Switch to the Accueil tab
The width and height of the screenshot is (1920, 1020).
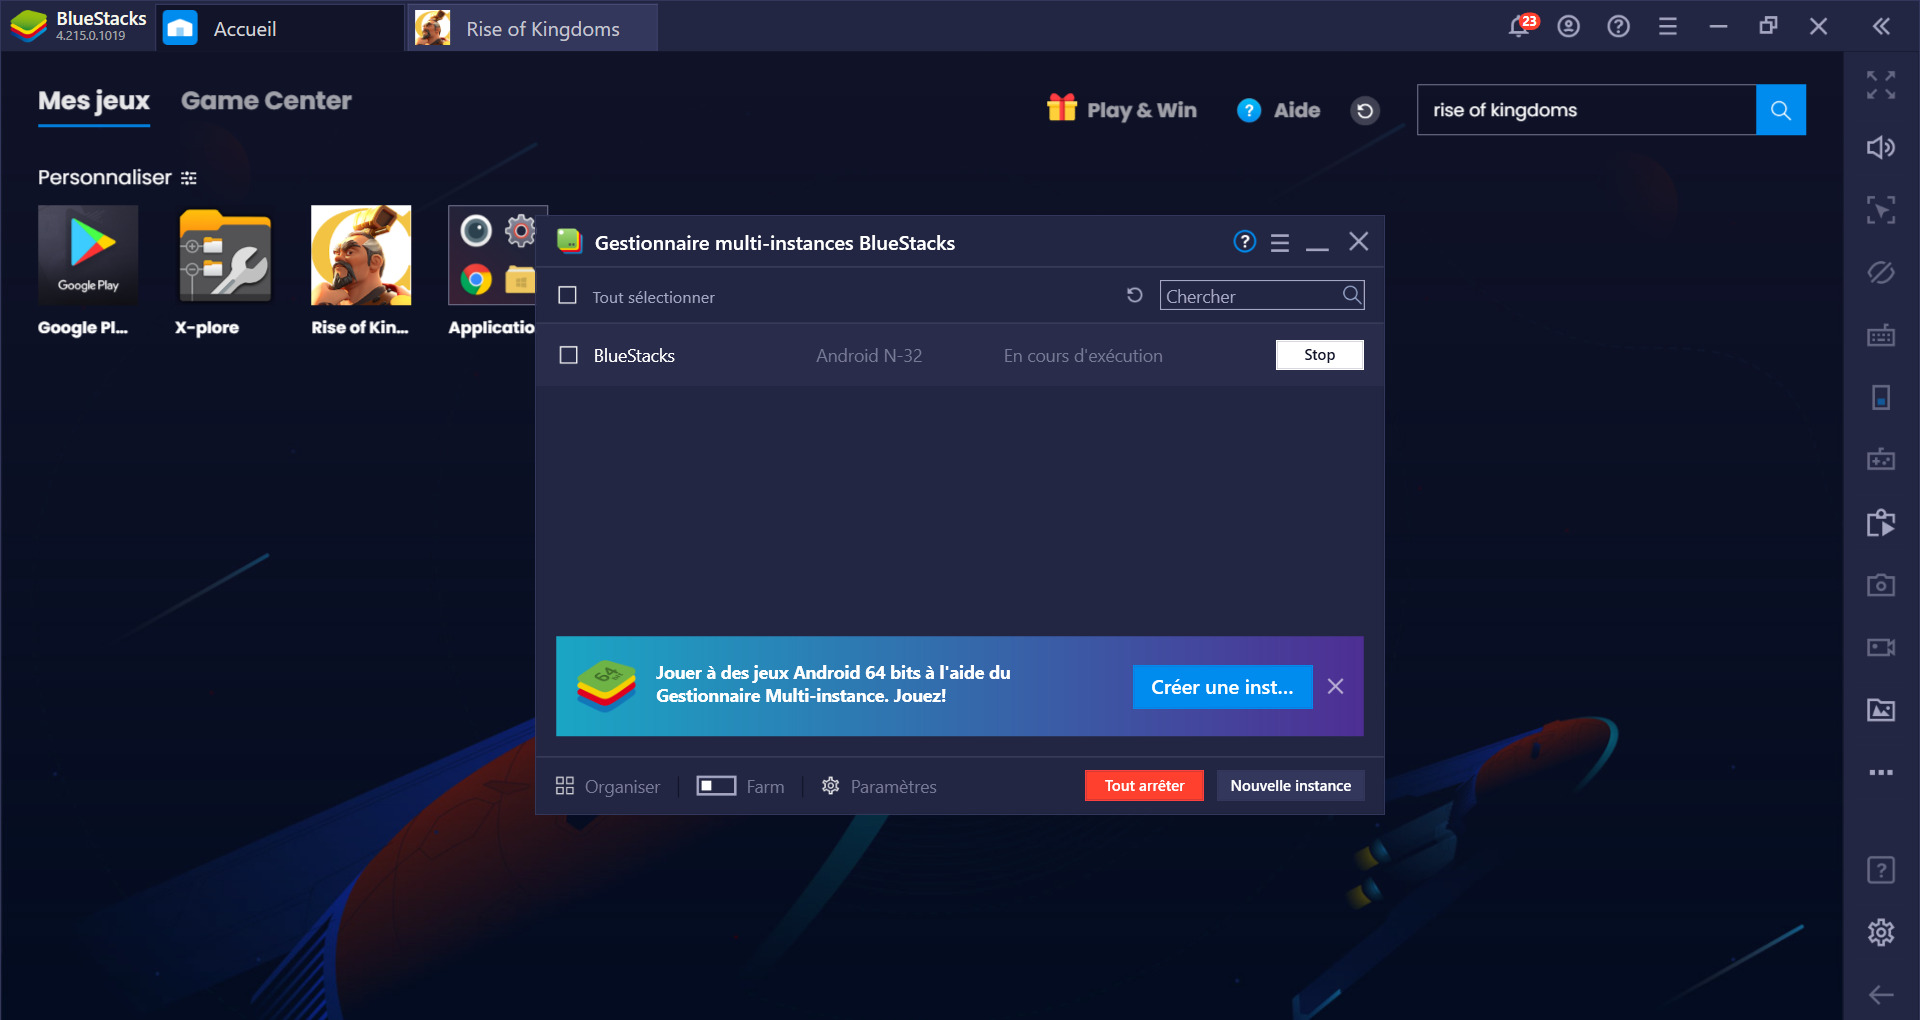coord(281,28)
